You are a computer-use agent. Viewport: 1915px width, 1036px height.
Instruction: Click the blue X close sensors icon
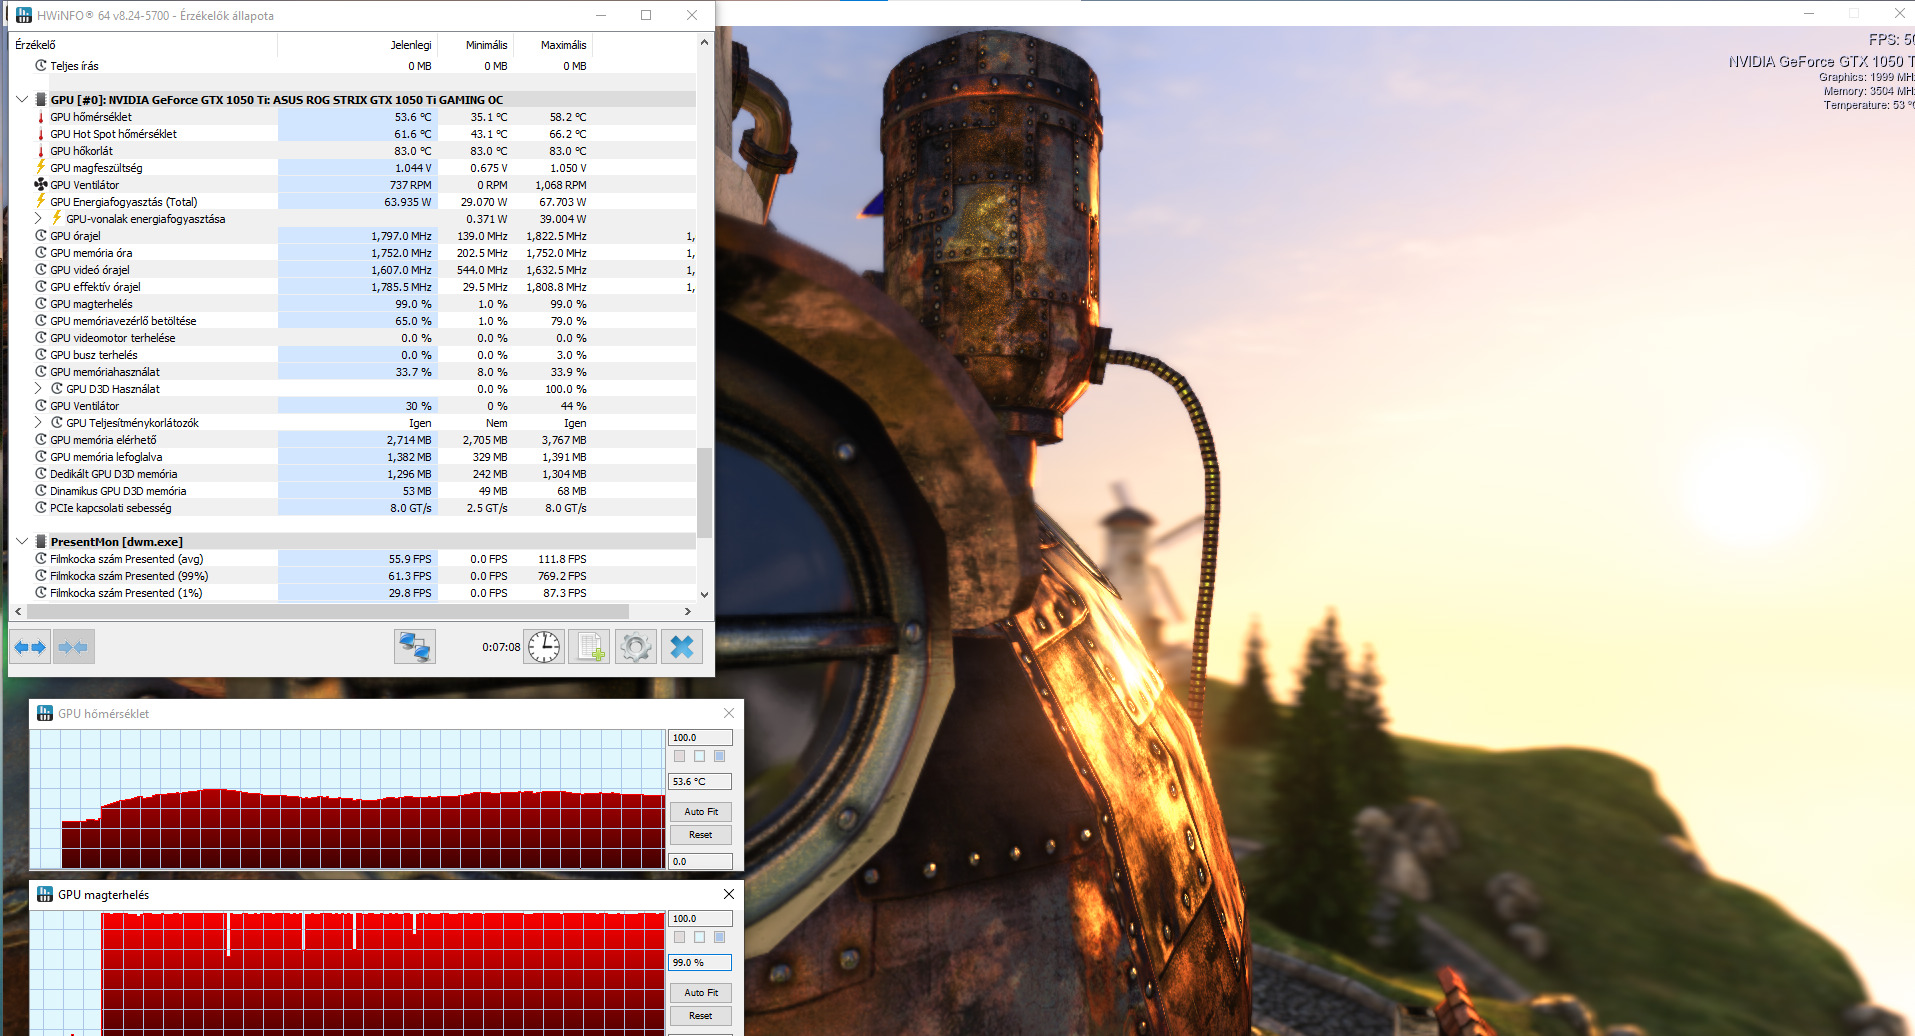coord(682,647)
